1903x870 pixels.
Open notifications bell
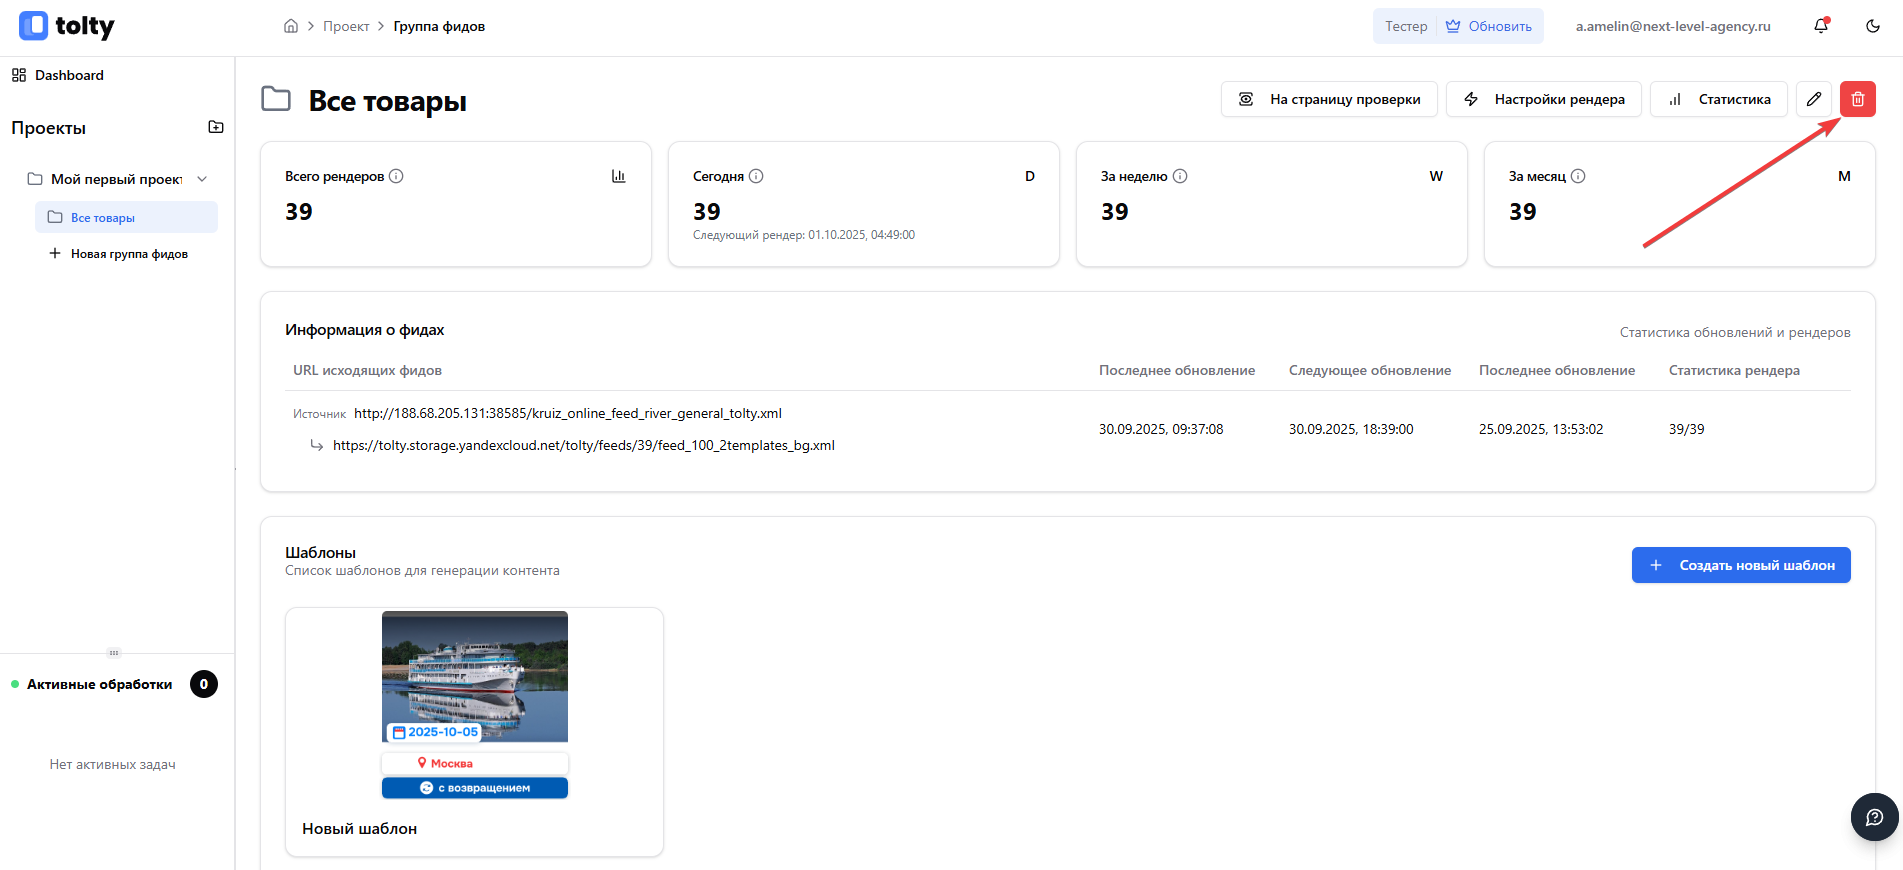click(1821, 26)
